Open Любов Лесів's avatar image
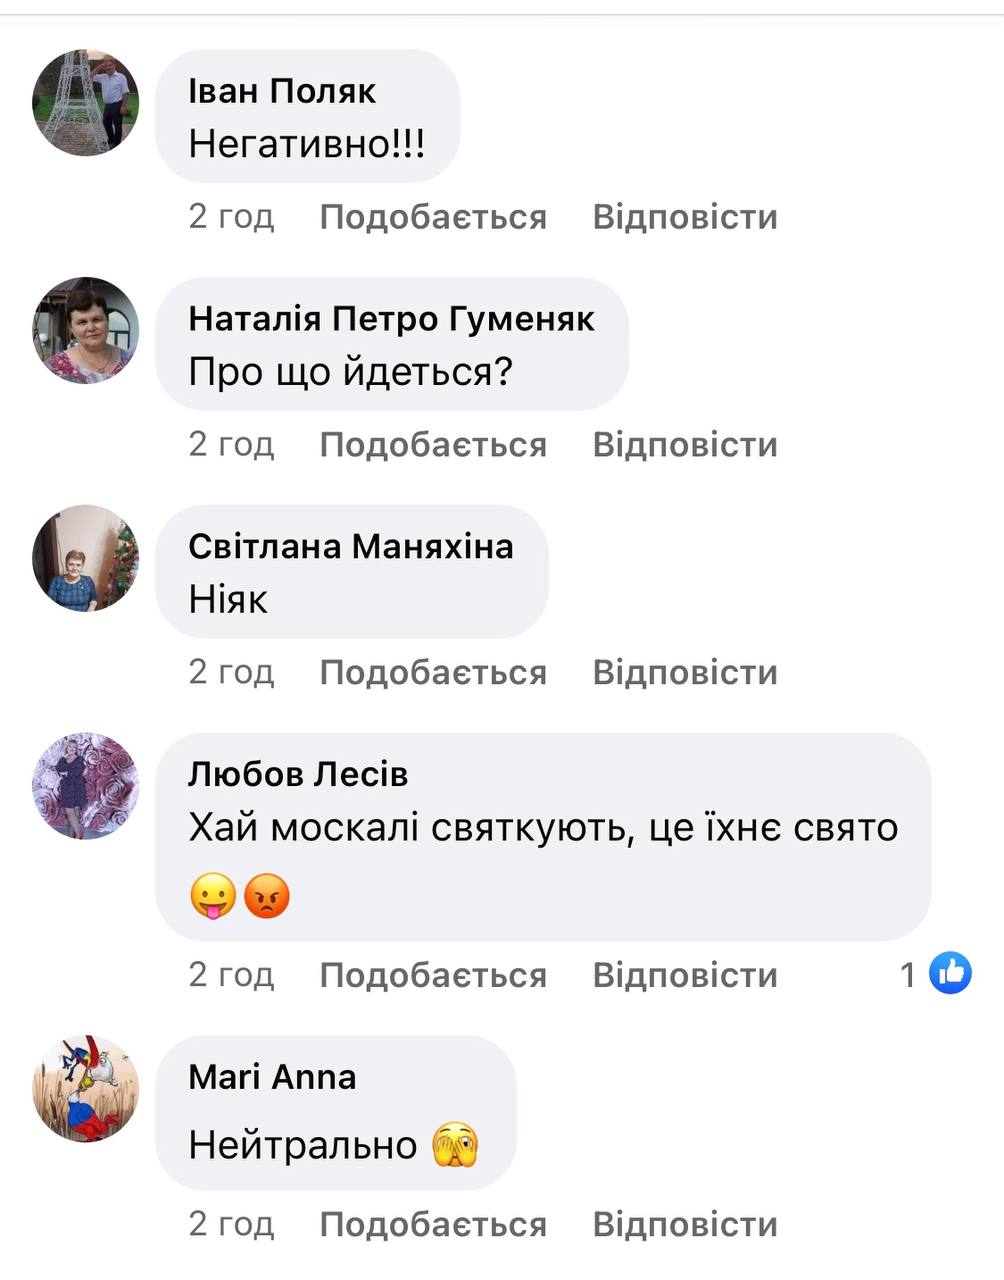1004x1280 pixels. tap(86, 786)
